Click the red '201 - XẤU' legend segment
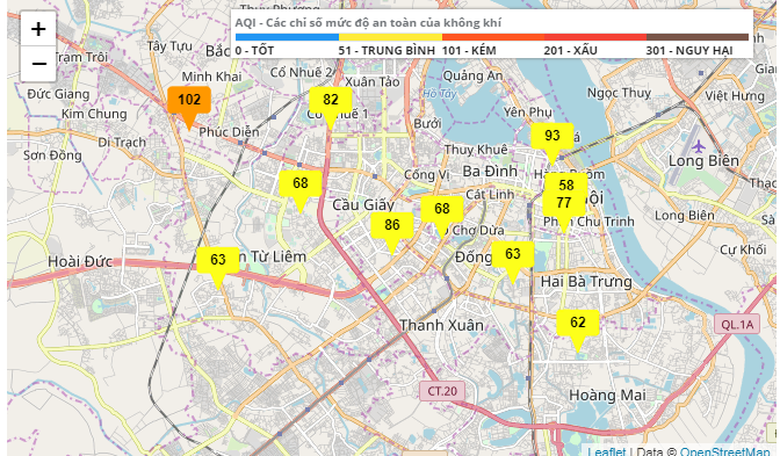Viewport: 780px width, 456px height. pyautogui.click(x=595, y=37)
